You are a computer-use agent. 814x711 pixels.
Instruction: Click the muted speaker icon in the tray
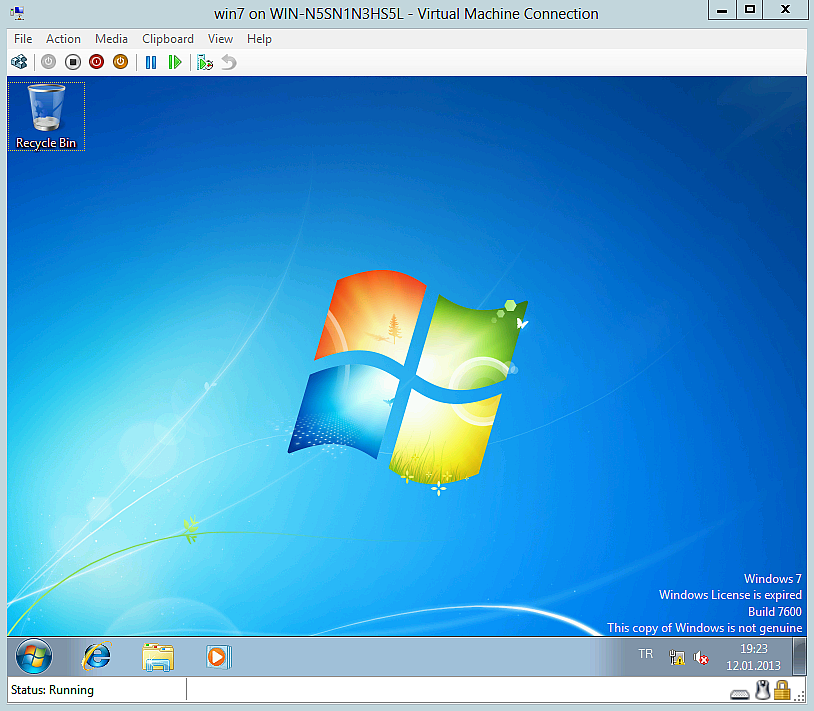point(701,658)
